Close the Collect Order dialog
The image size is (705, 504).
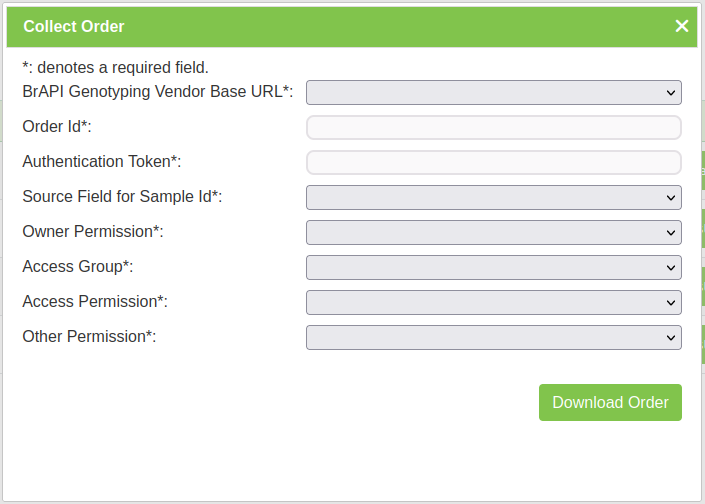tap(682, 26)
